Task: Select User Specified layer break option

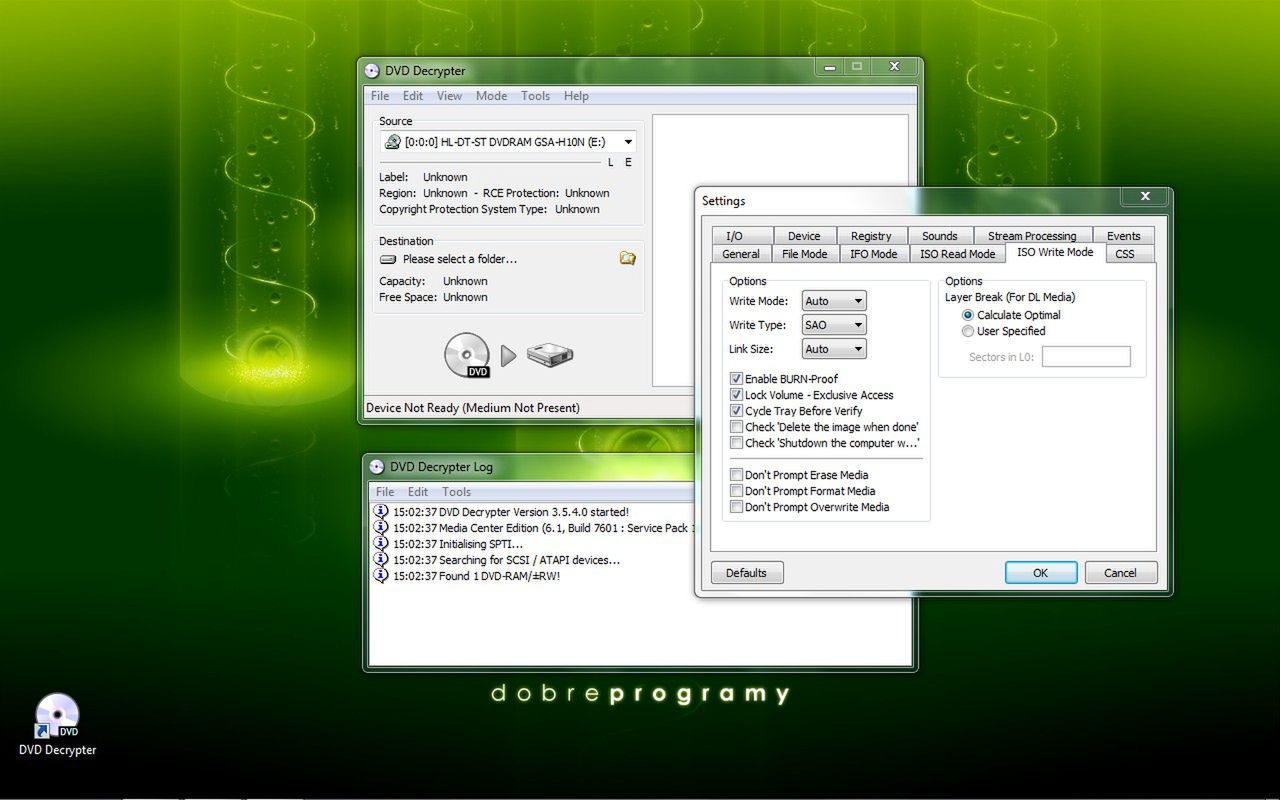Action: click(x=967, y=331)
